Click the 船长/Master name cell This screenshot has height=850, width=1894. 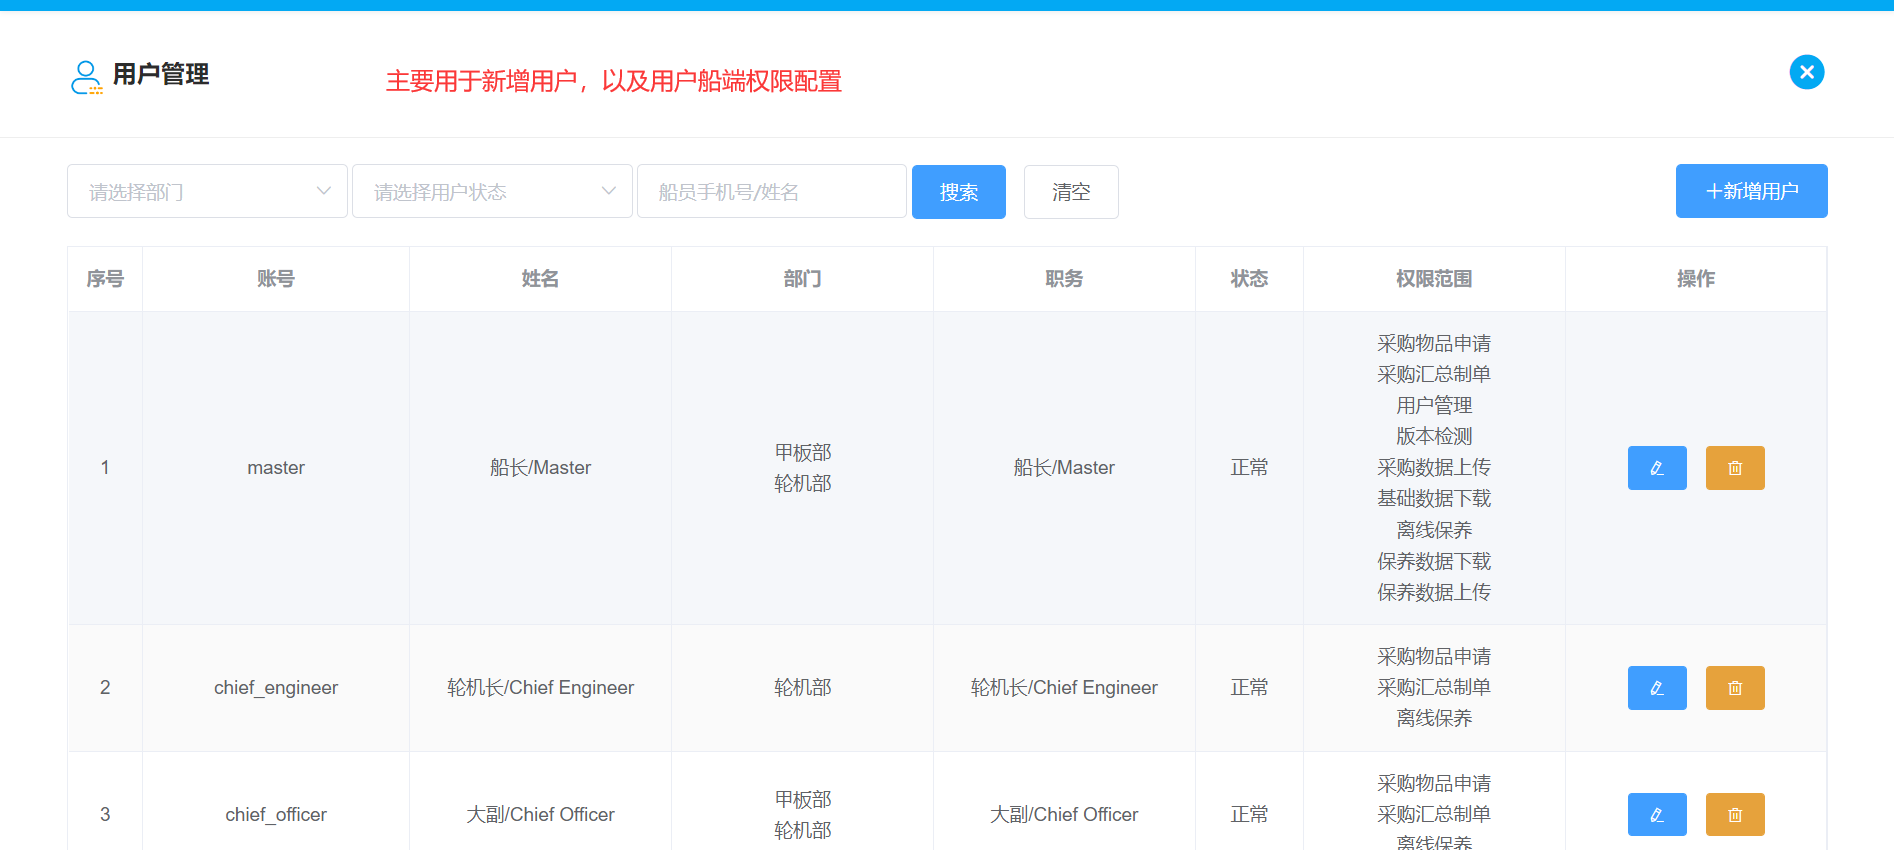(540, 468)
